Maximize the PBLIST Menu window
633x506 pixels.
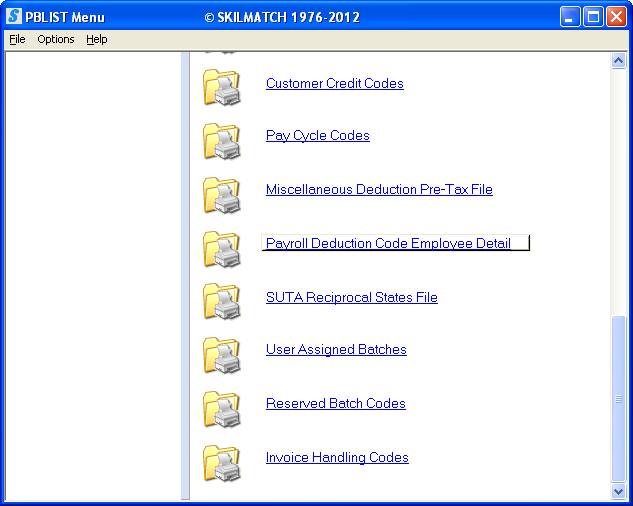pos(593,17)
